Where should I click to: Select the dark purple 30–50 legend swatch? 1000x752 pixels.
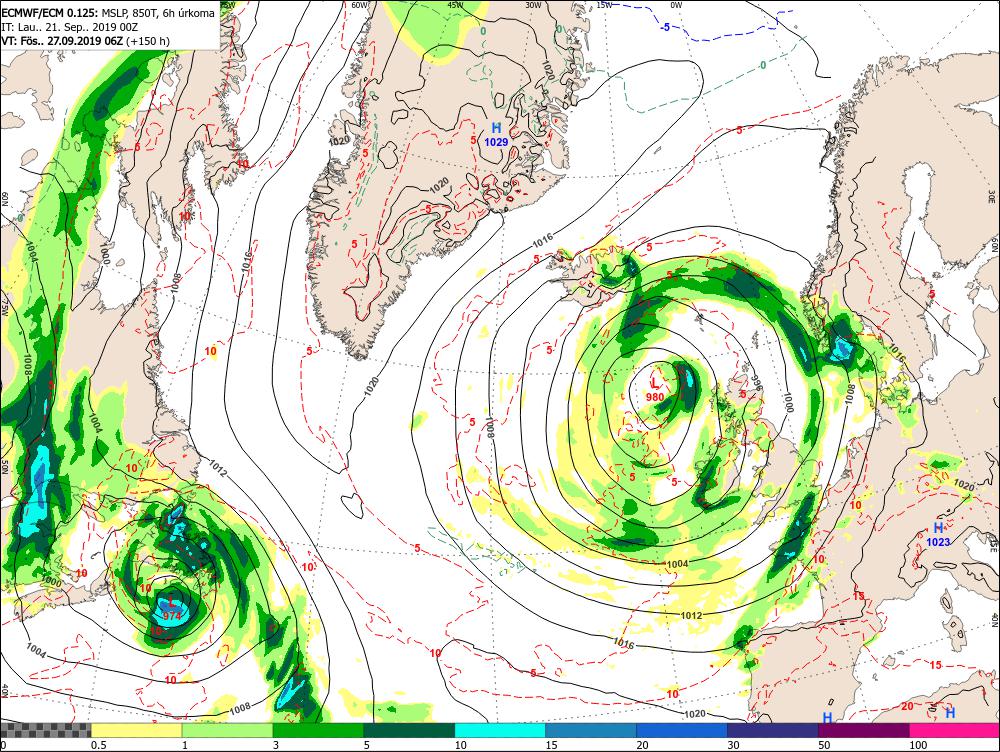pos(772,730)
